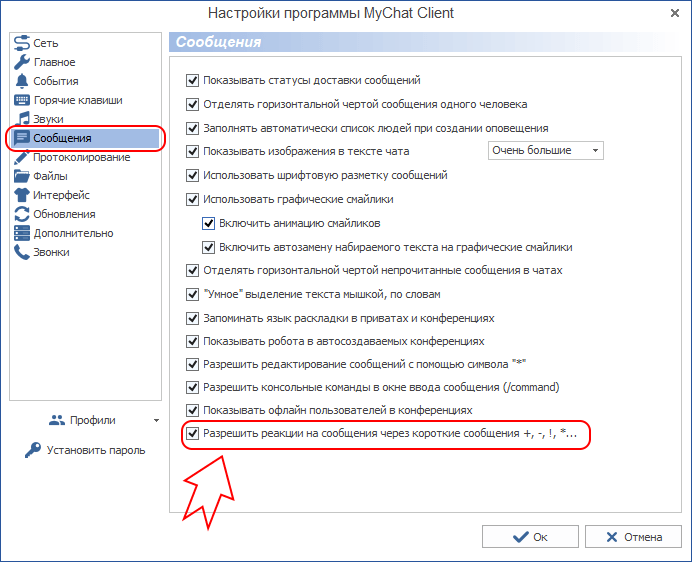Disable reactions via short messages checkbox
Screen dimensions: 692x562
coord(192,434)
